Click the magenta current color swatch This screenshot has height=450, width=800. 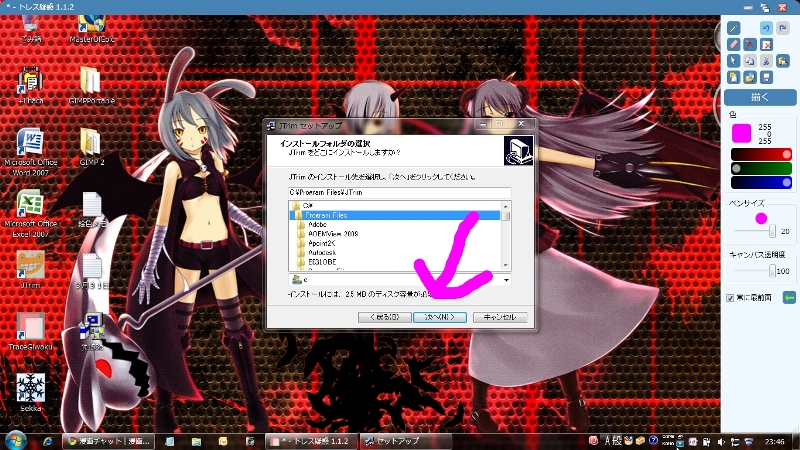click(741, 133)
